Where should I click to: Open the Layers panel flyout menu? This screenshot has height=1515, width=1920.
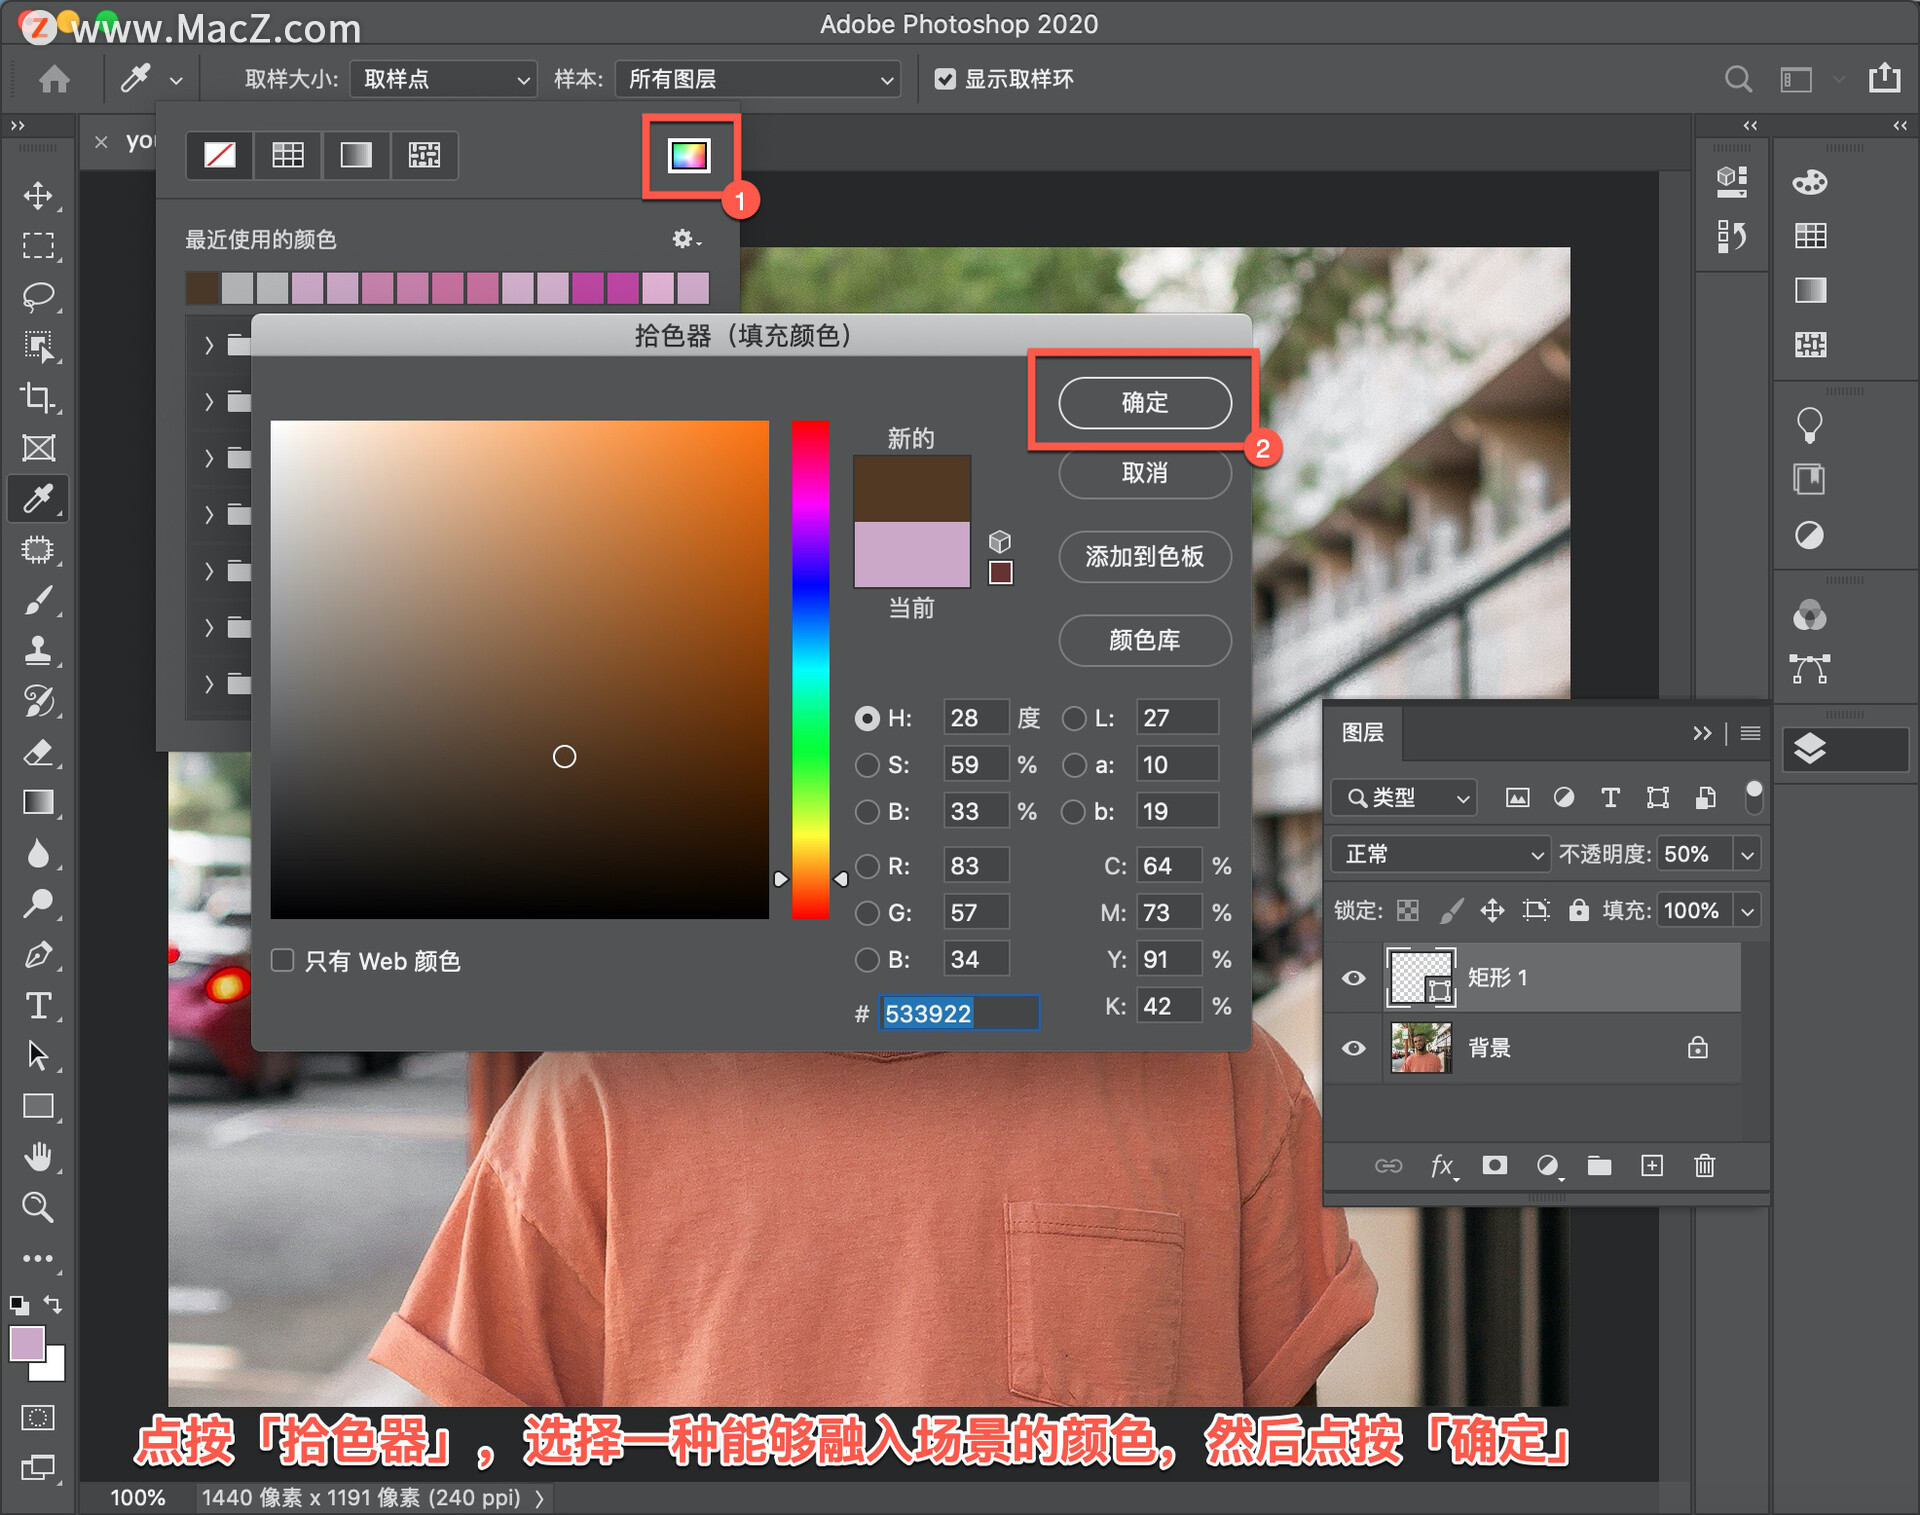[1750, 733]
